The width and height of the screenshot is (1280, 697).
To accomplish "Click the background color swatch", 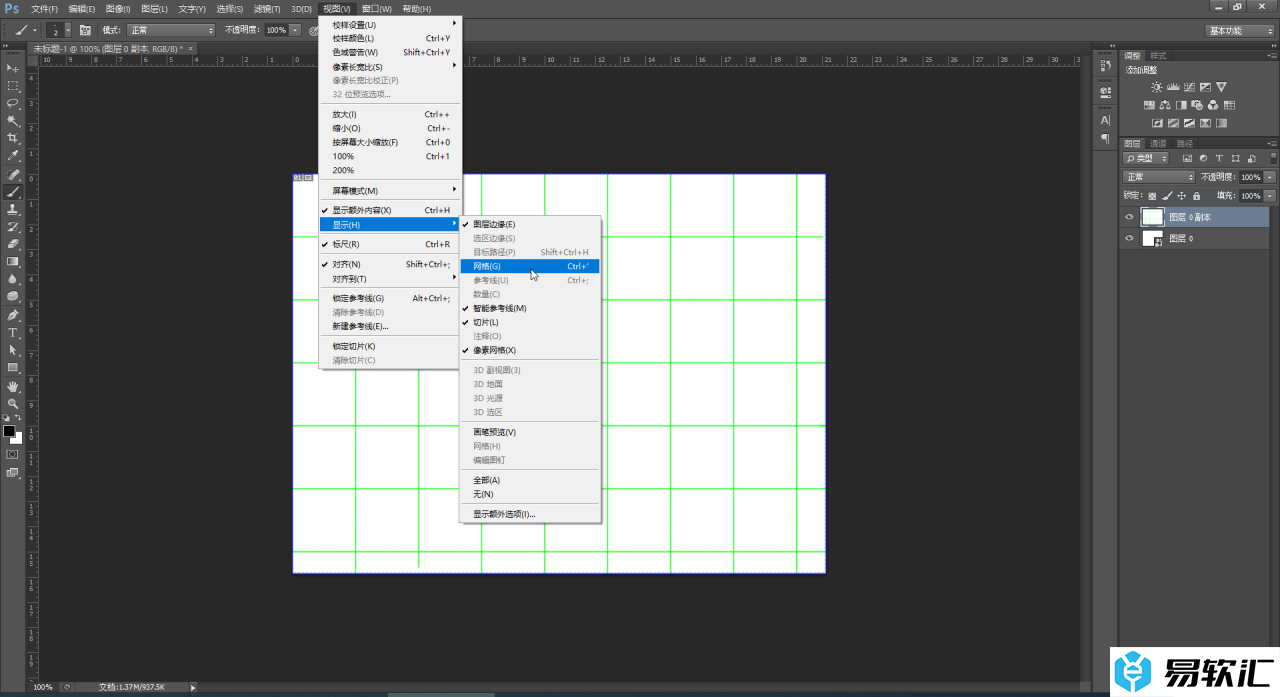I will click(x=17, y=438).
